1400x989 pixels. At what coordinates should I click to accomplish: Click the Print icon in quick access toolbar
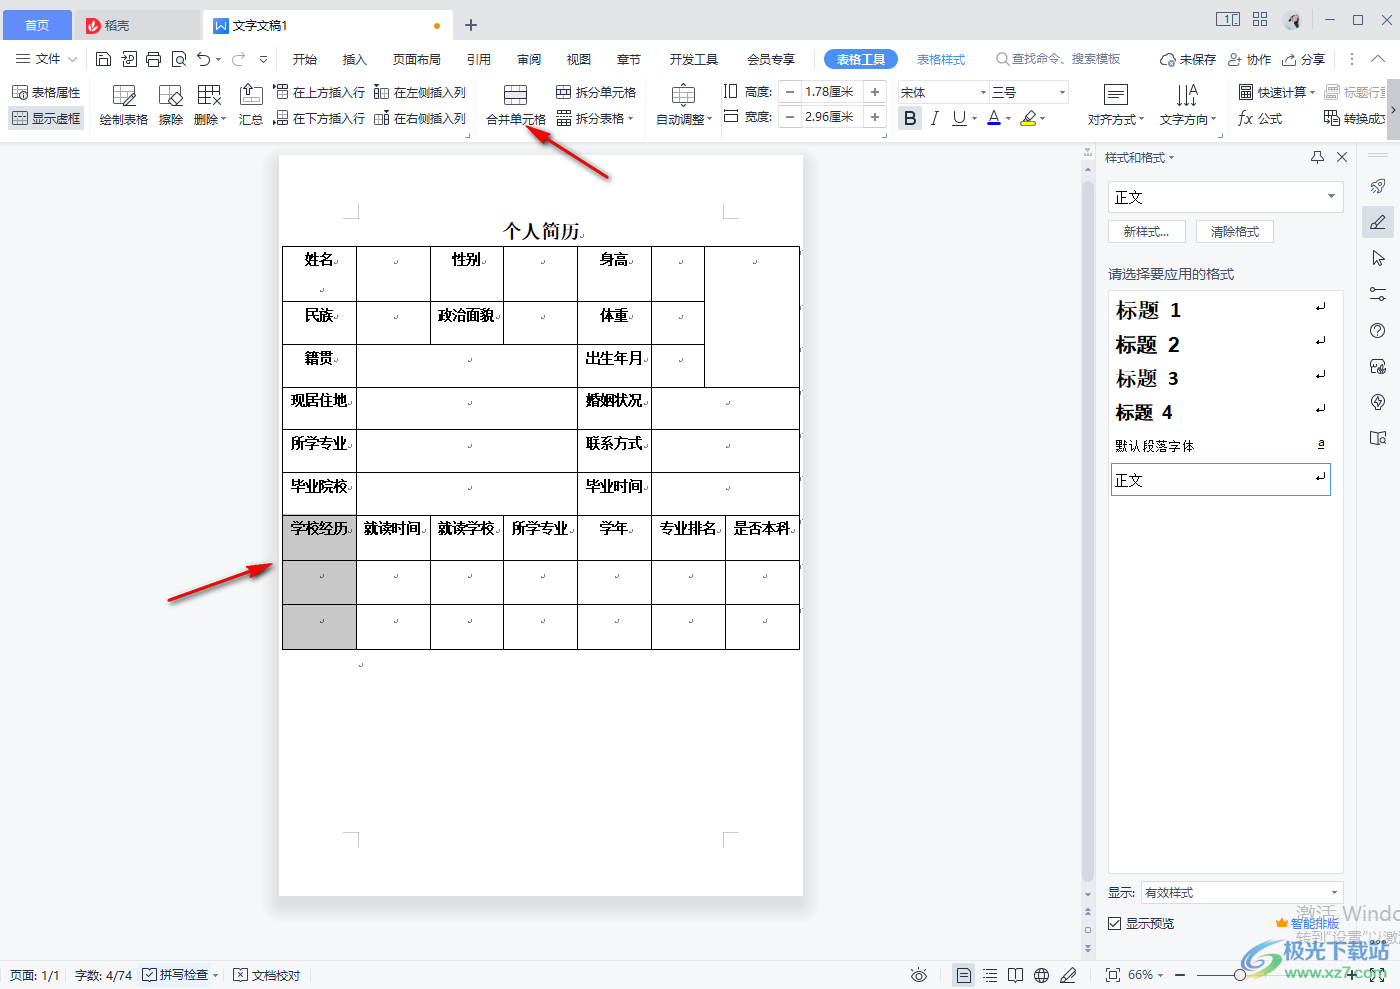(x=153, y=59)
